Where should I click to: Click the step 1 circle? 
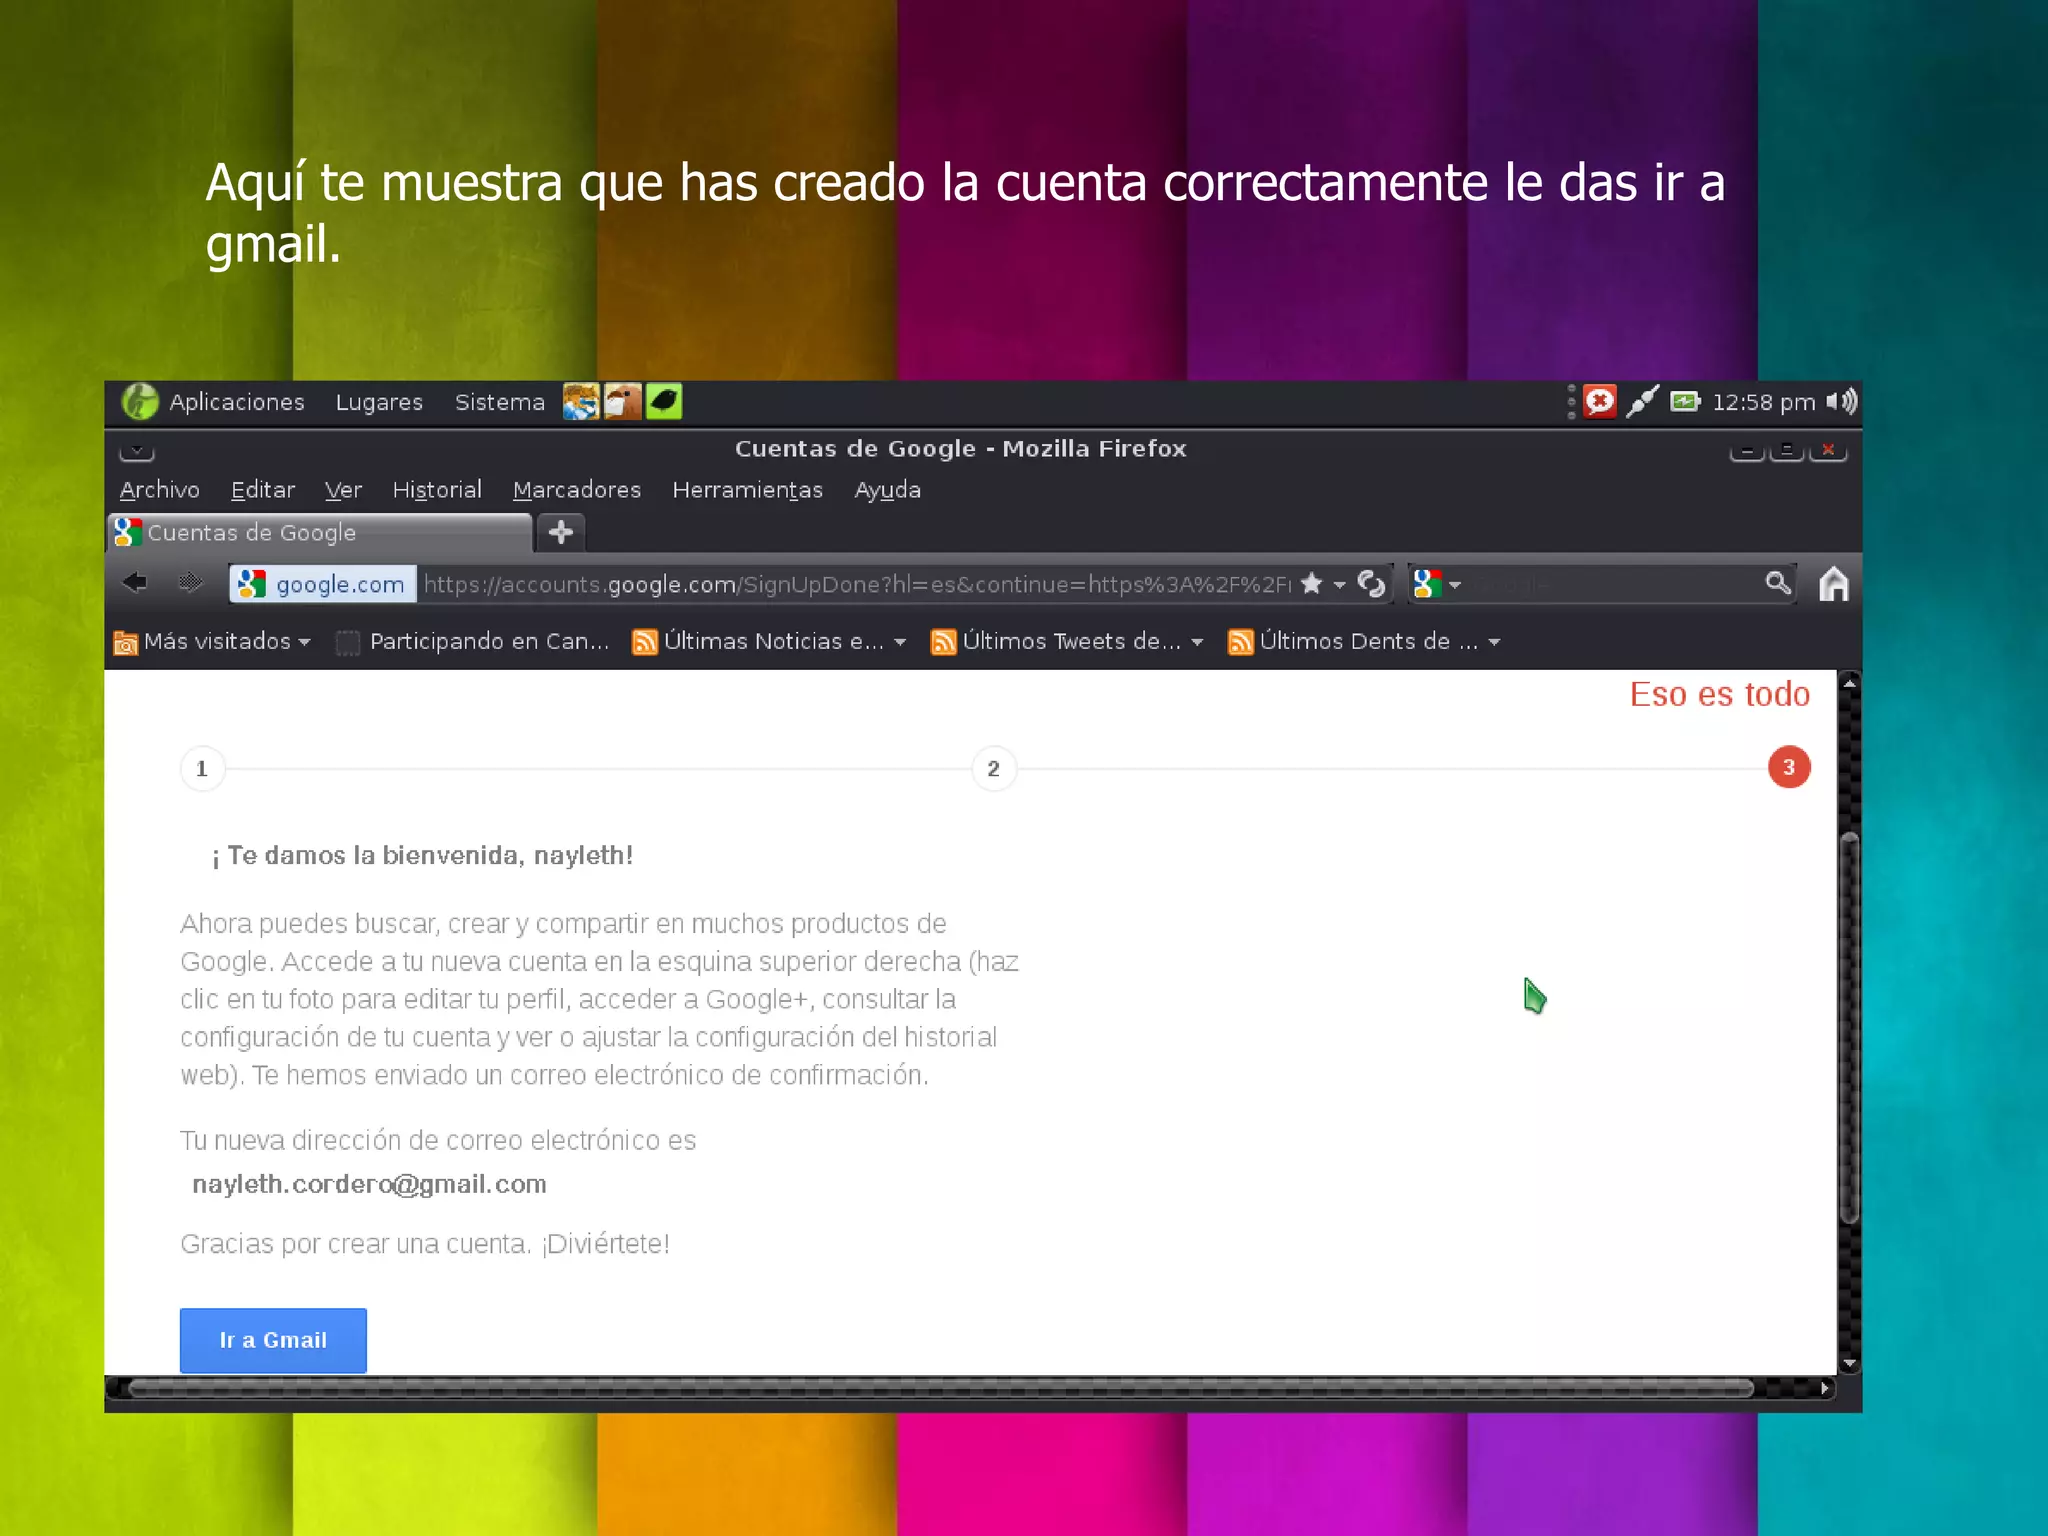202,769
